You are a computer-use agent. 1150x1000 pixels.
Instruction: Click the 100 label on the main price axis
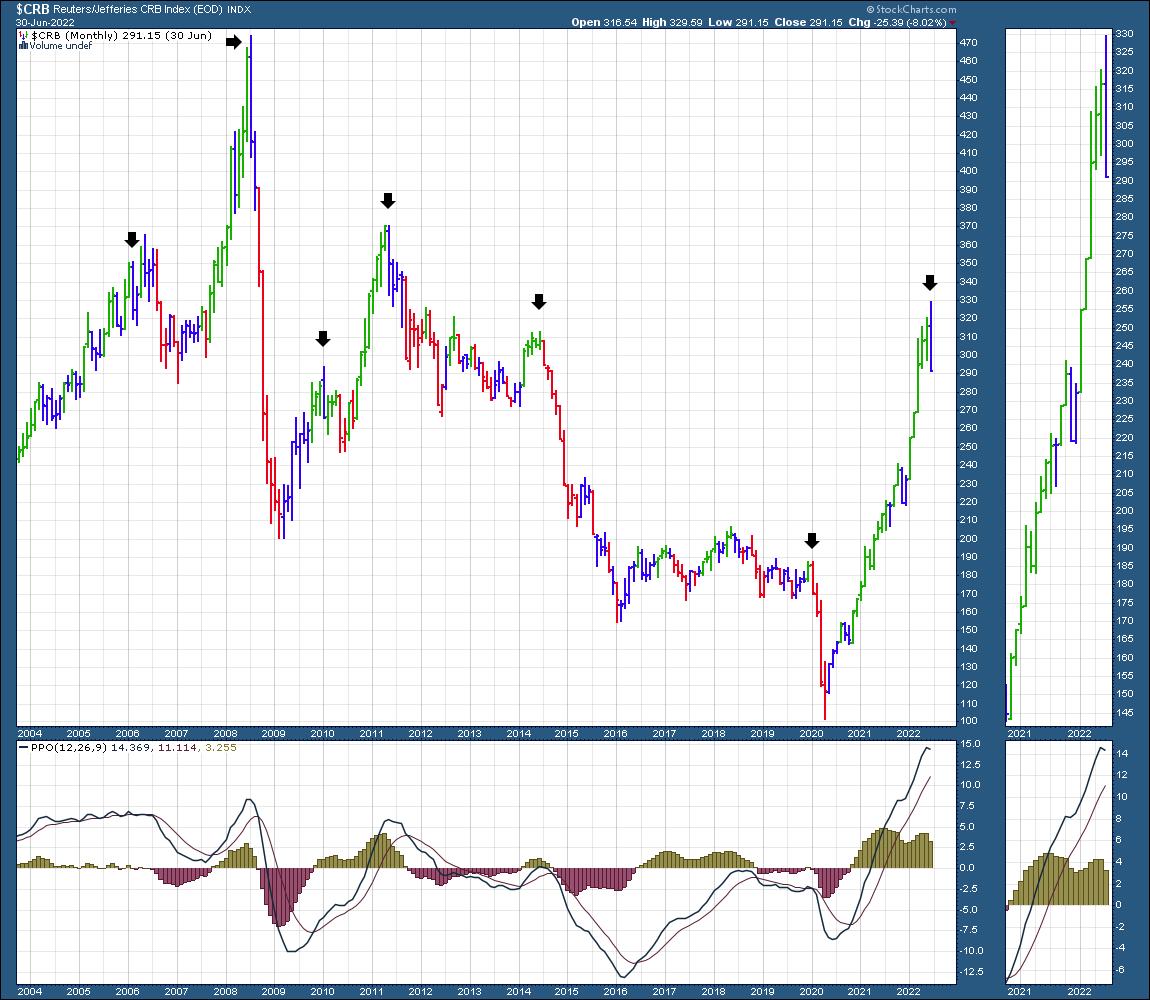[x=968, y=720]
